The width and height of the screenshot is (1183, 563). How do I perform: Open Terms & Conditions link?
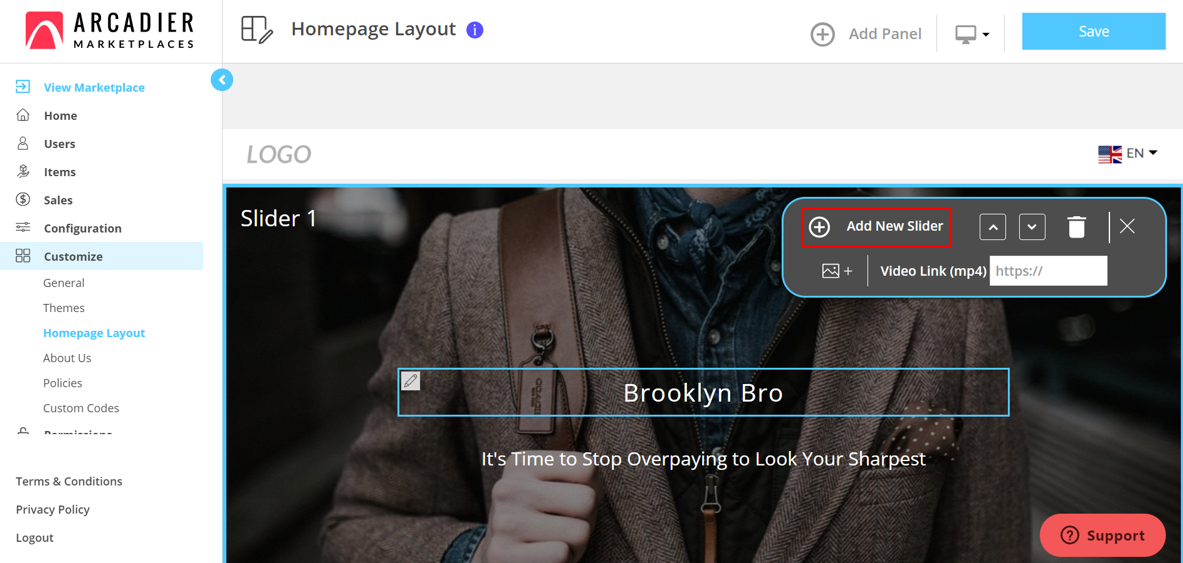click(69, 481)
